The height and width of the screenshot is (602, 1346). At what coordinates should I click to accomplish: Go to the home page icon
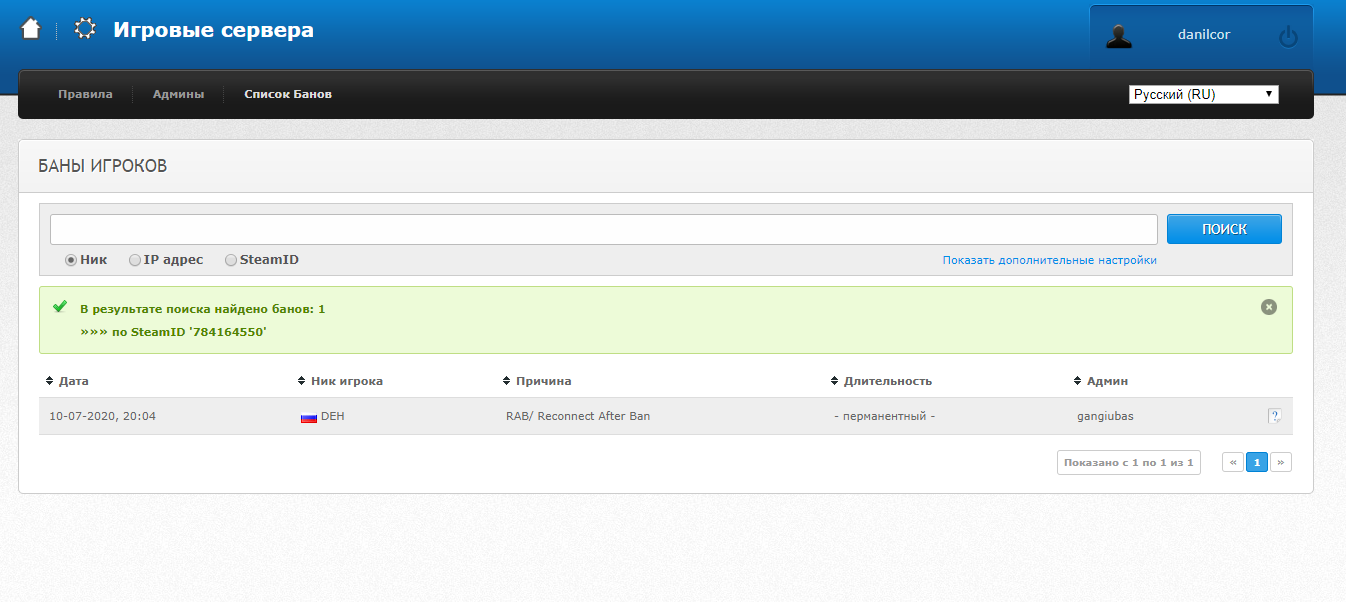(31, 29)
